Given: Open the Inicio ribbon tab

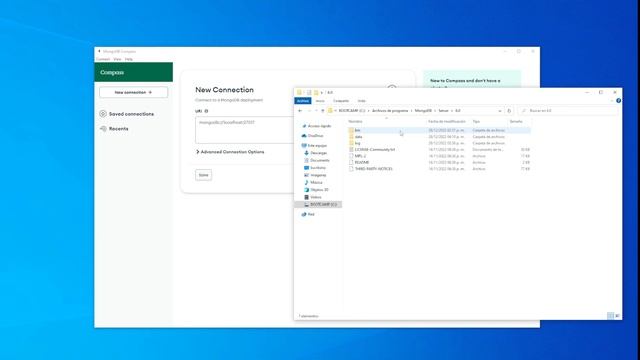Looking at the screenshot, I should click(320, 101).
